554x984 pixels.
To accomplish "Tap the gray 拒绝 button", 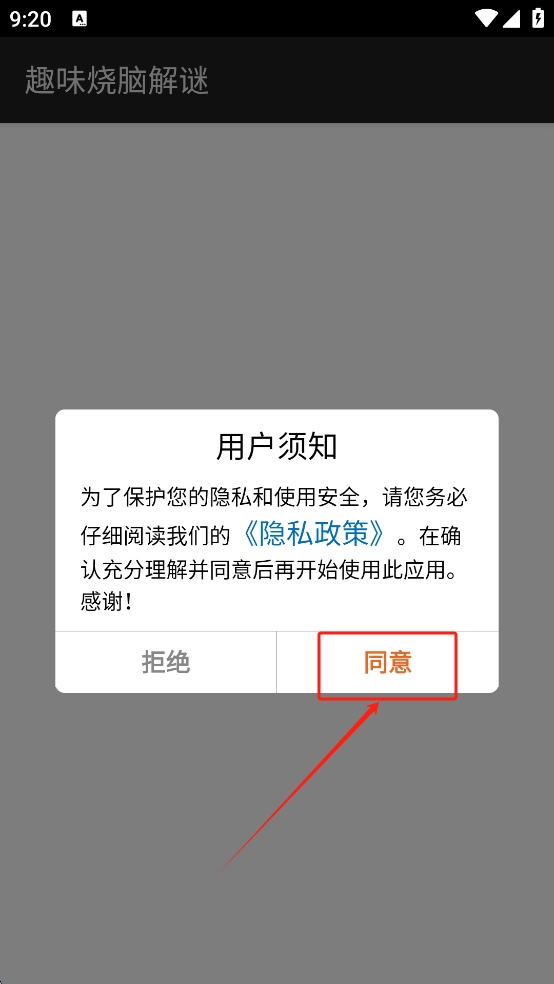I will (166, 663).
